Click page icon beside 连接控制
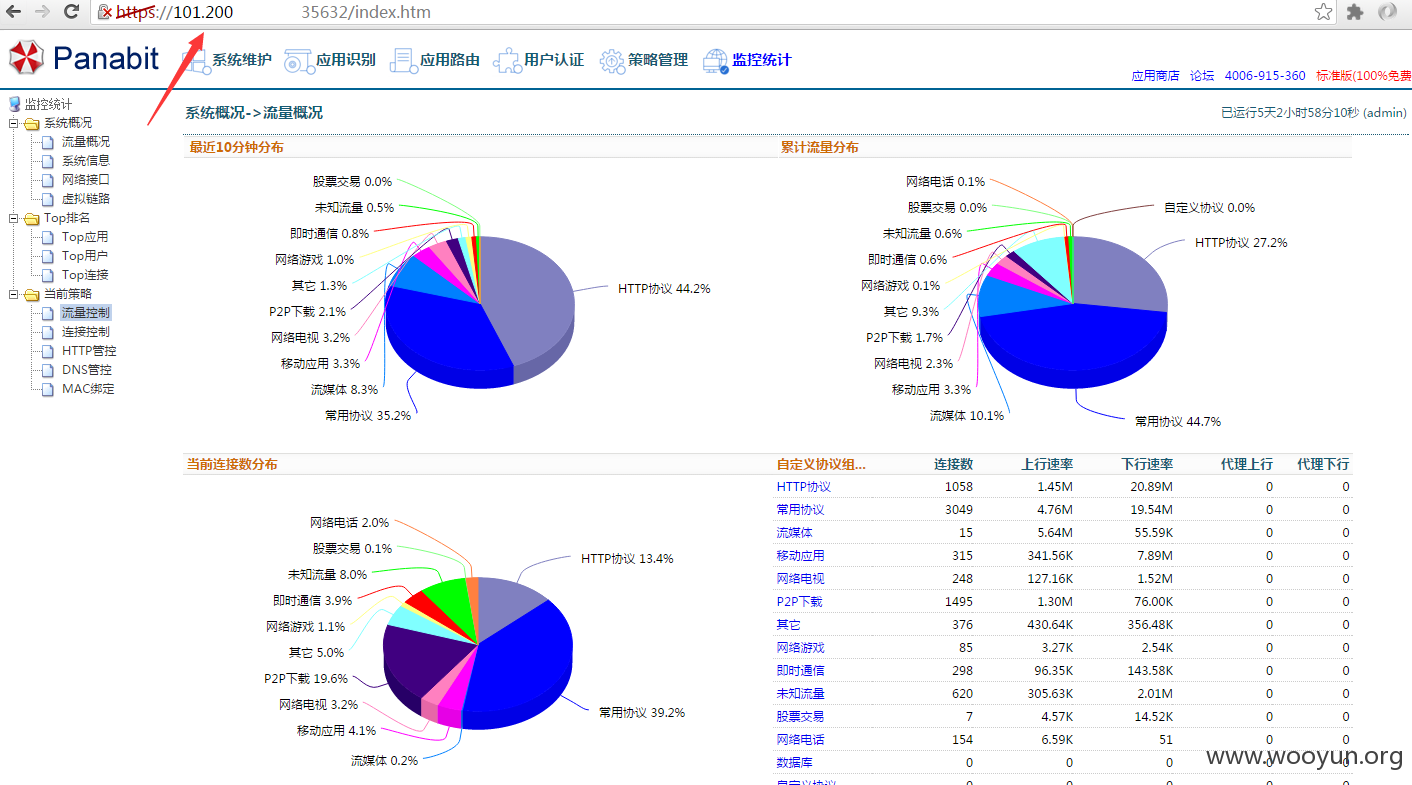The width and height of the screenshot is (1412, 785). [47, 332]
